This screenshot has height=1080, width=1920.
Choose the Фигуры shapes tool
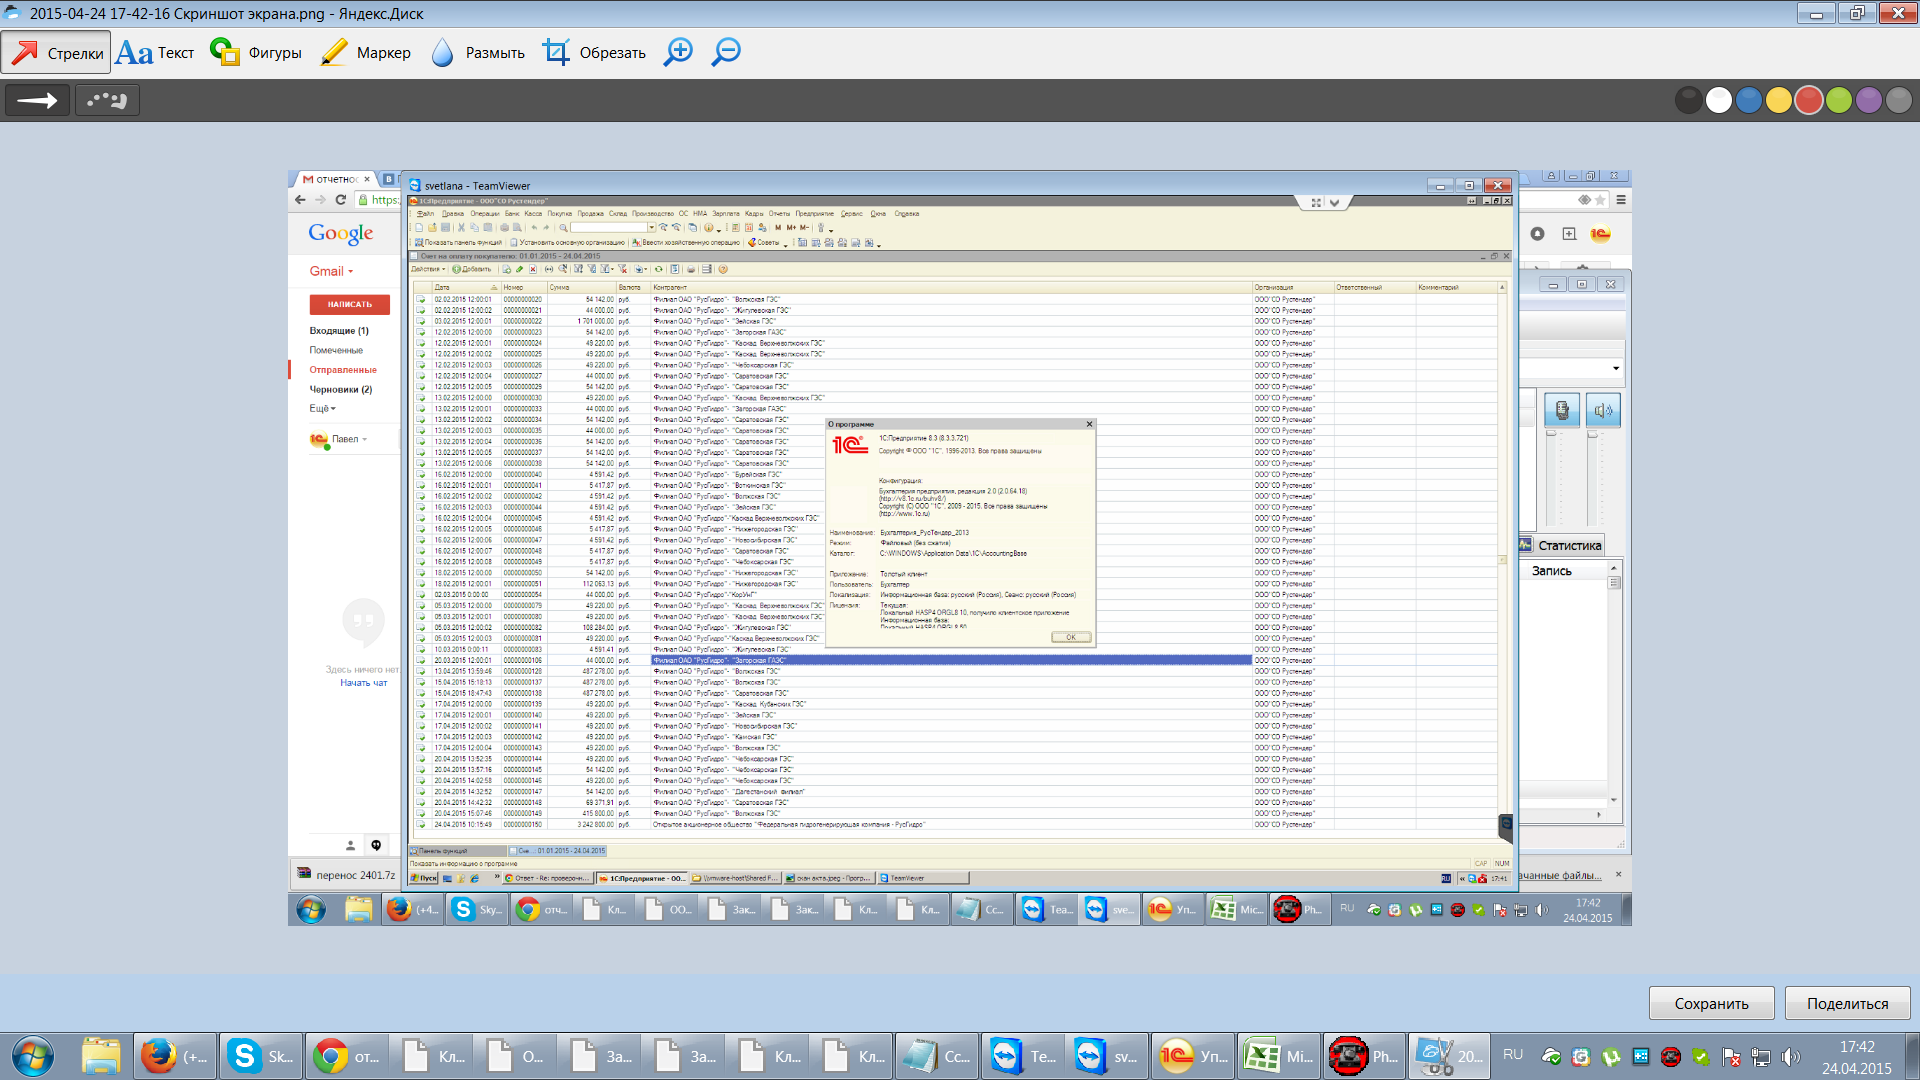256,53
